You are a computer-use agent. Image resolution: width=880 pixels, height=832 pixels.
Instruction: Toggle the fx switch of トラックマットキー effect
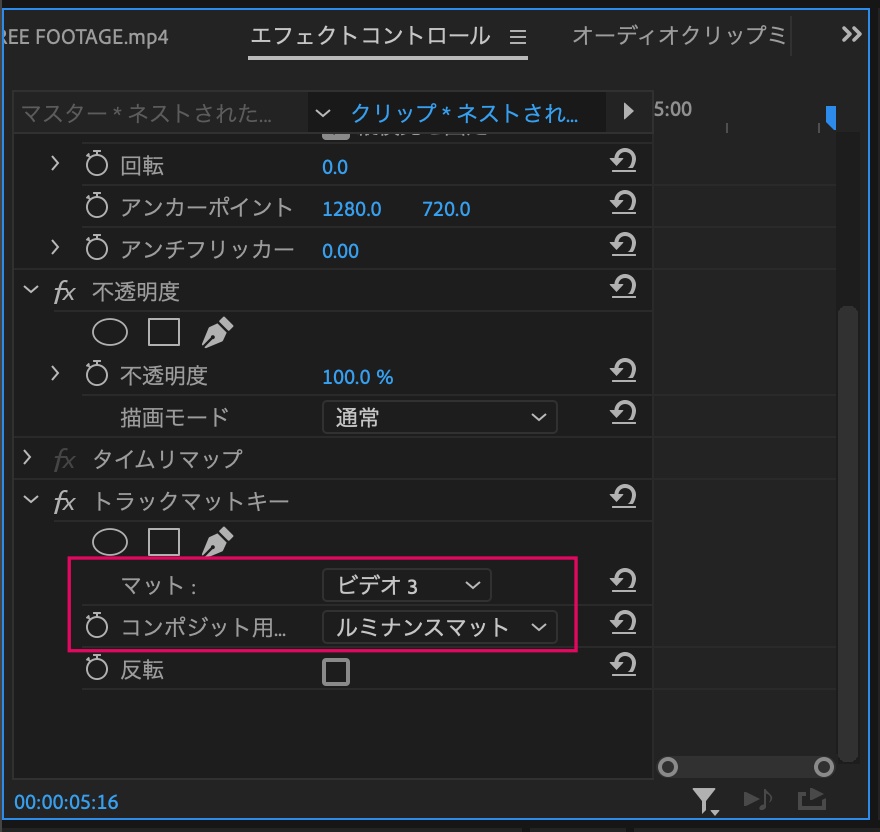tap(65, 501)
